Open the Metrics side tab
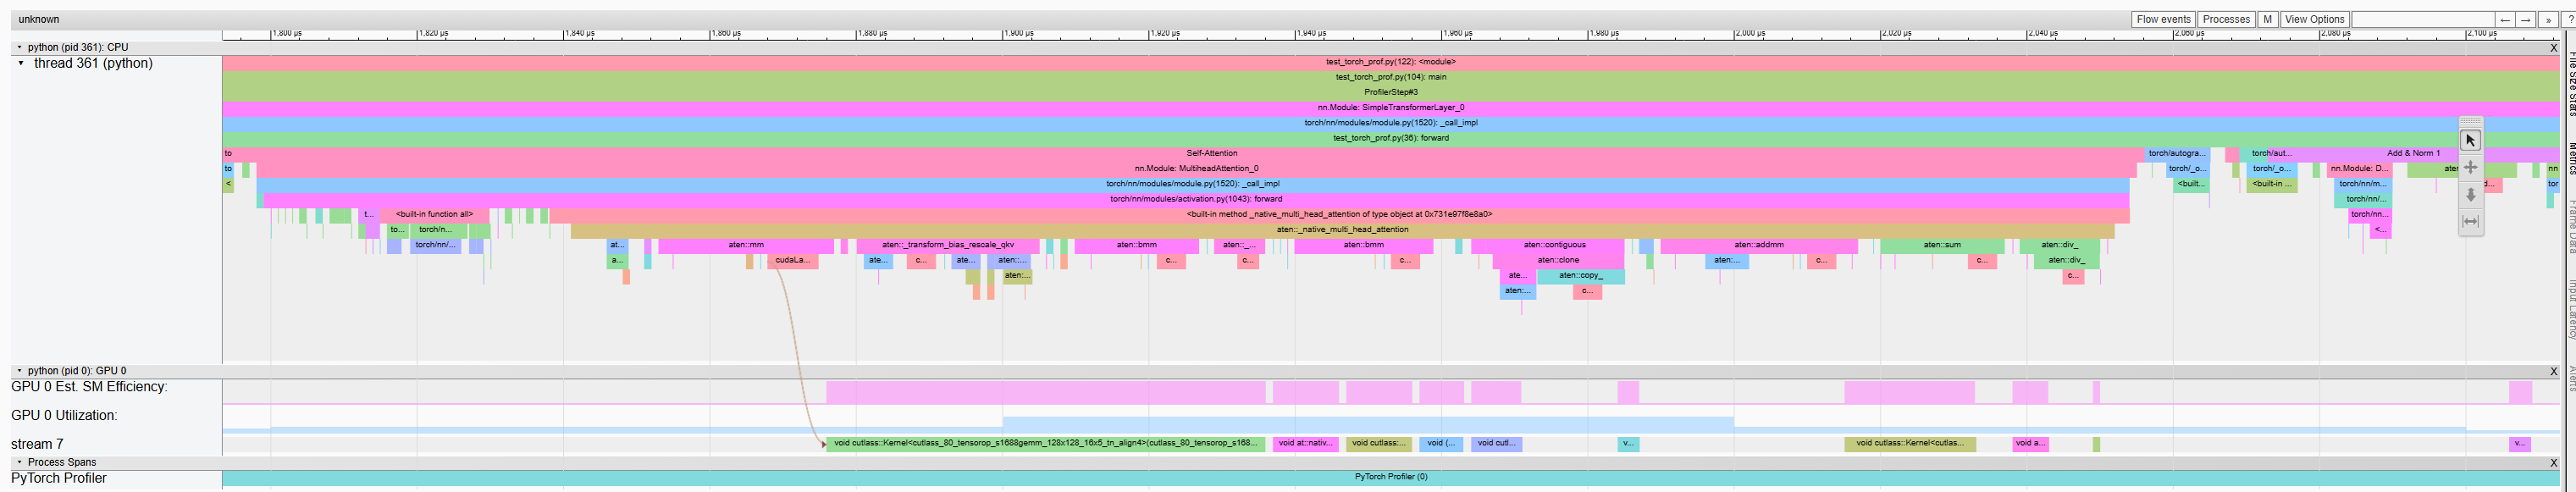The image size is (2576, 492). click(x=2569, y=158)
